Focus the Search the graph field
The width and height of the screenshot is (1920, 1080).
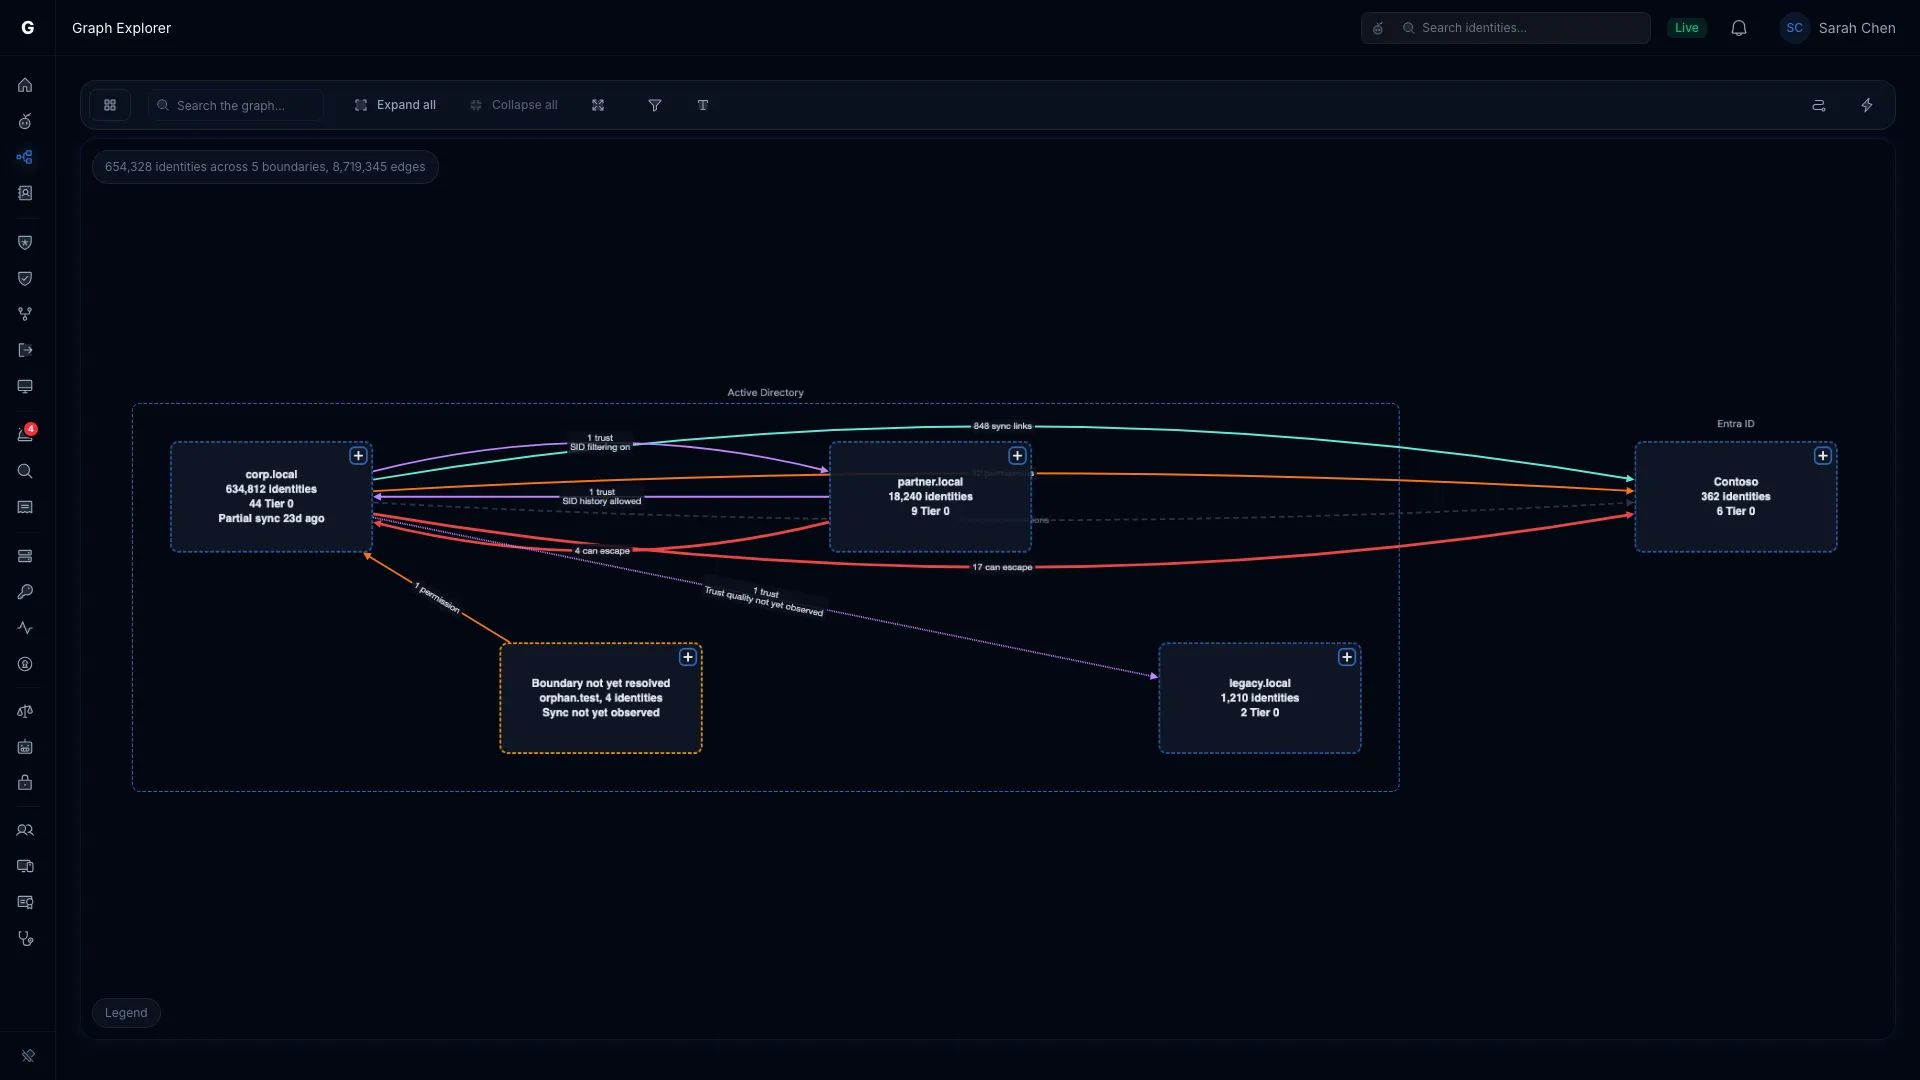coord(236,105)
